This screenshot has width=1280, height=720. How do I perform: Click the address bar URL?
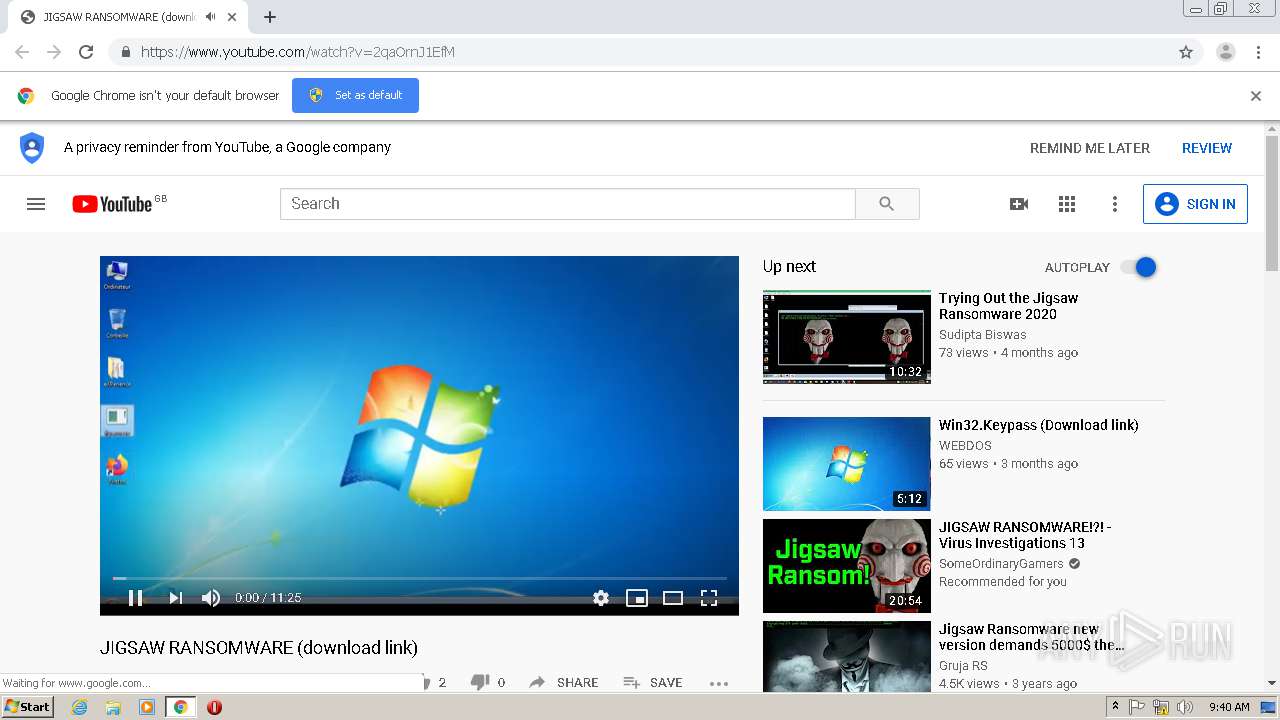point(298,52)
